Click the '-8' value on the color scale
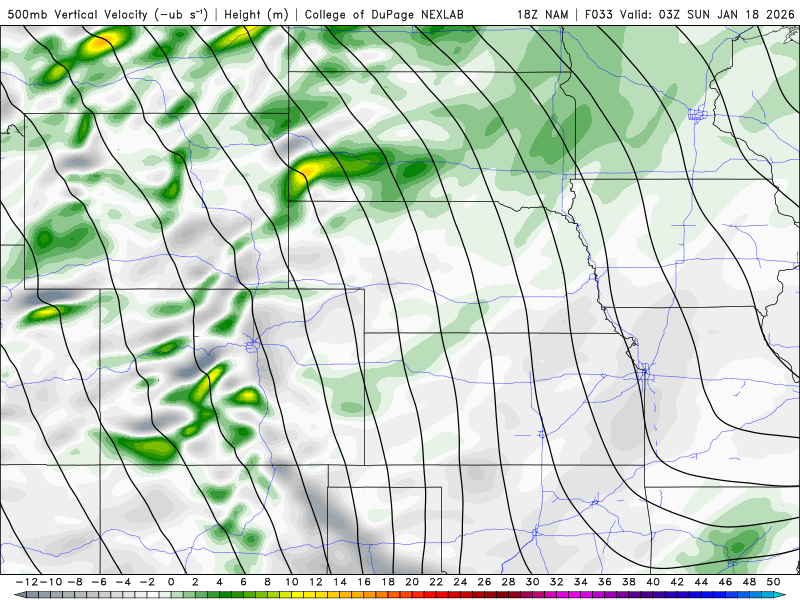The height and width of the screenshot is (600, 800). pos(74,582)
